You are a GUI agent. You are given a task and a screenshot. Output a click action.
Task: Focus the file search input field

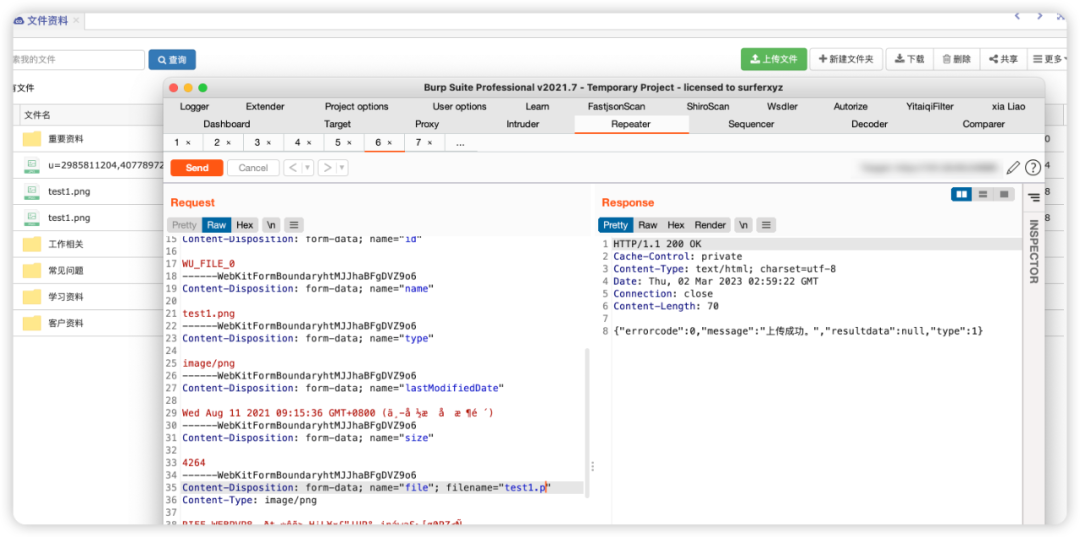79,60
